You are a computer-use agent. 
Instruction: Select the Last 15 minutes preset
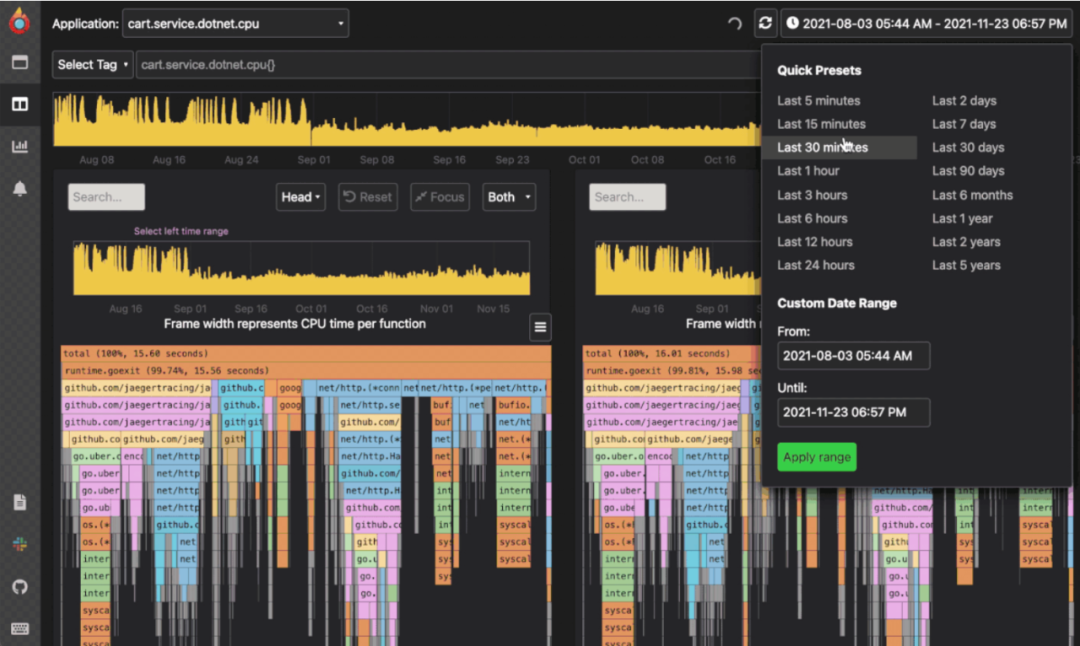point(821,124)
